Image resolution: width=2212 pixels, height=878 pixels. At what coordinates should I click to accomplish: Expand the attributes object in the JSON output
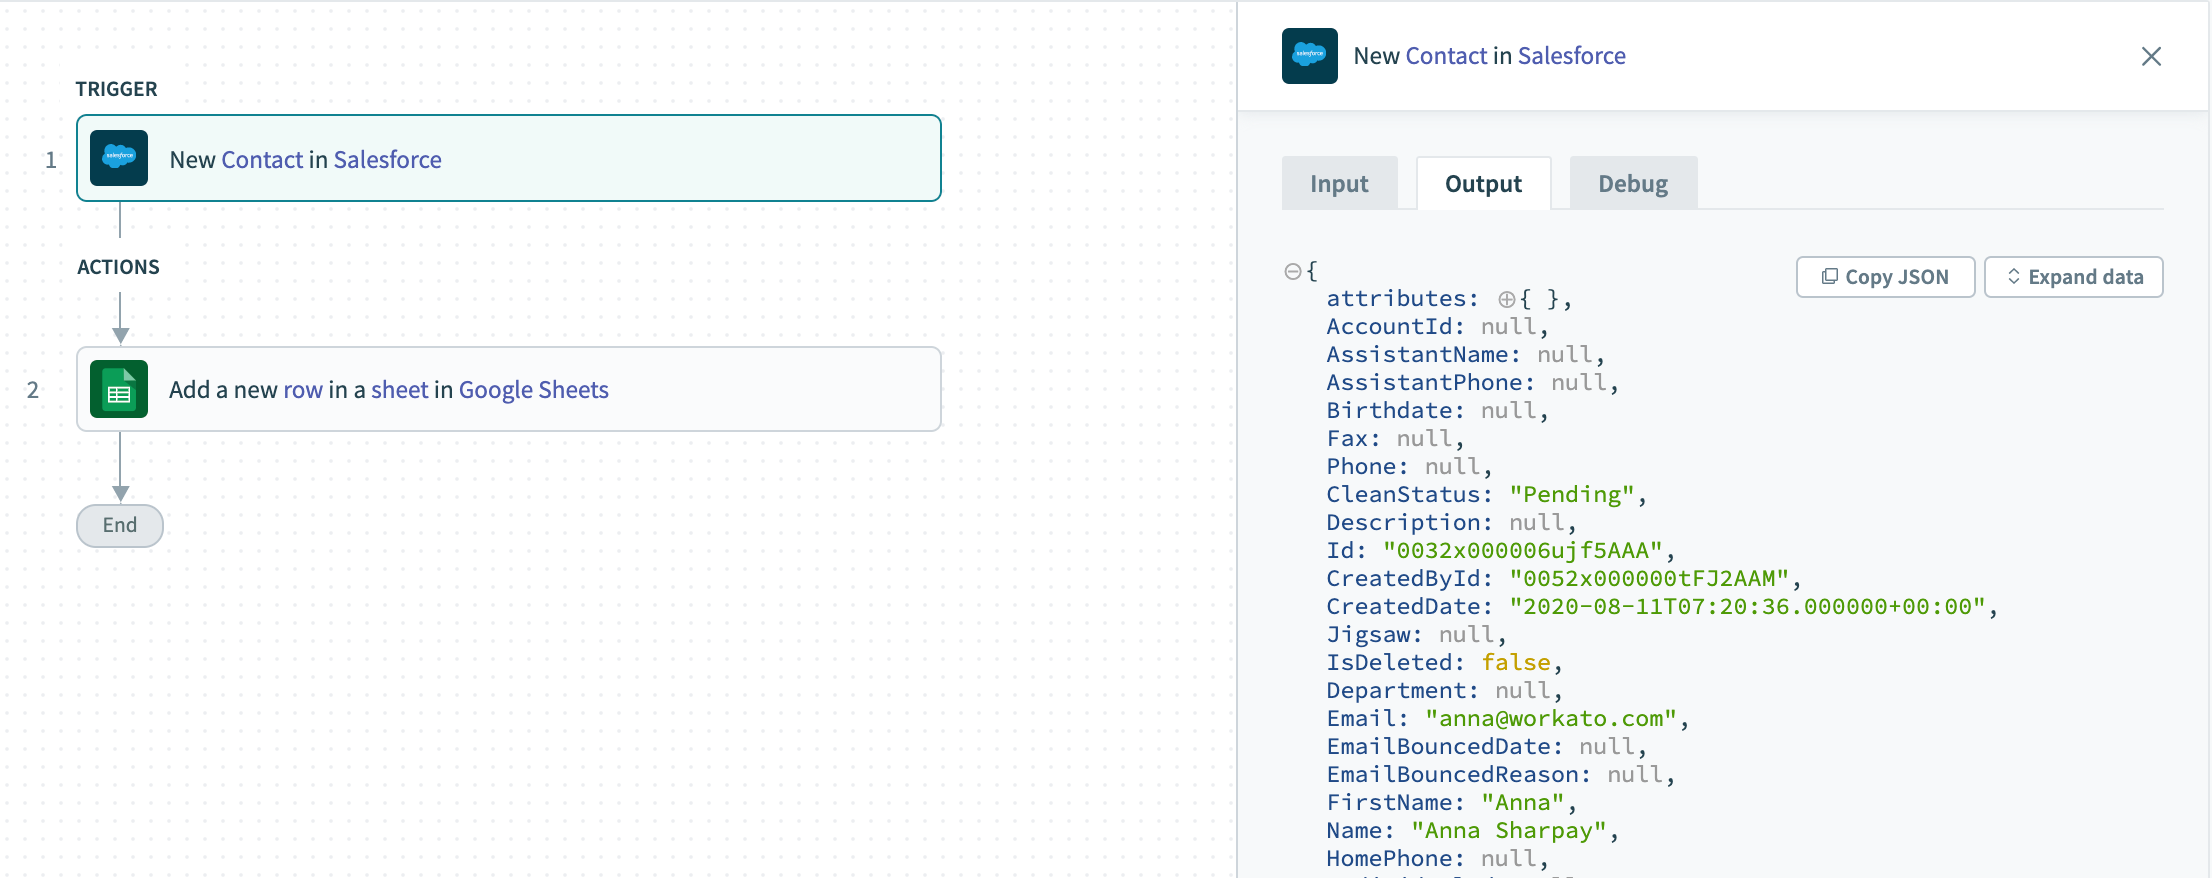point(1506,299)
